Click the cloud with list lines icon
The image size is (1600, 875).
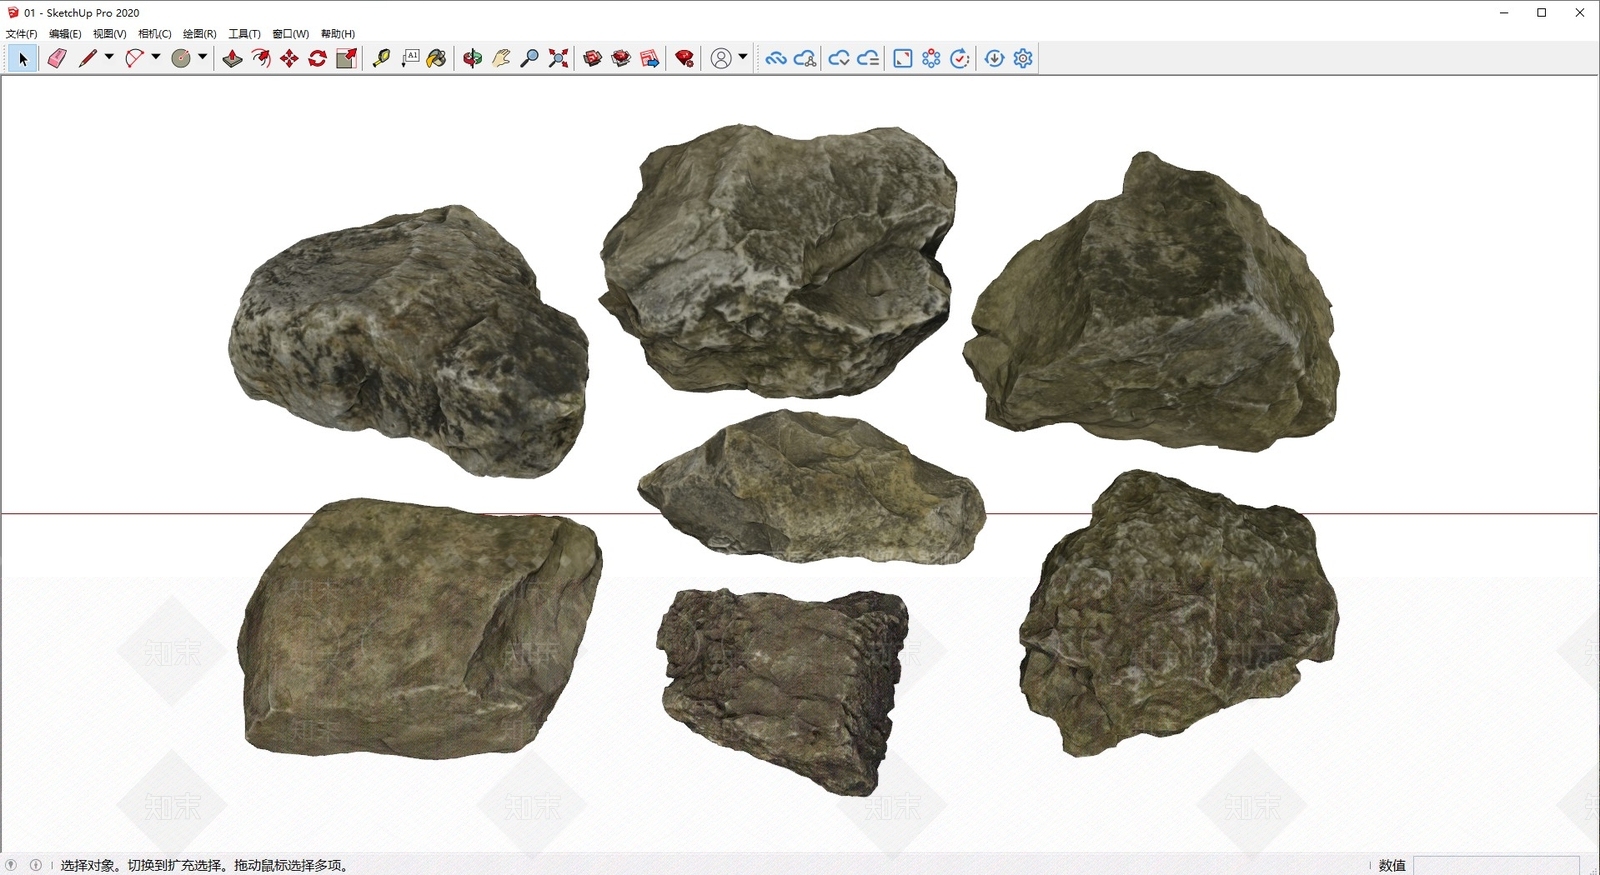click(x=868, y=59)
